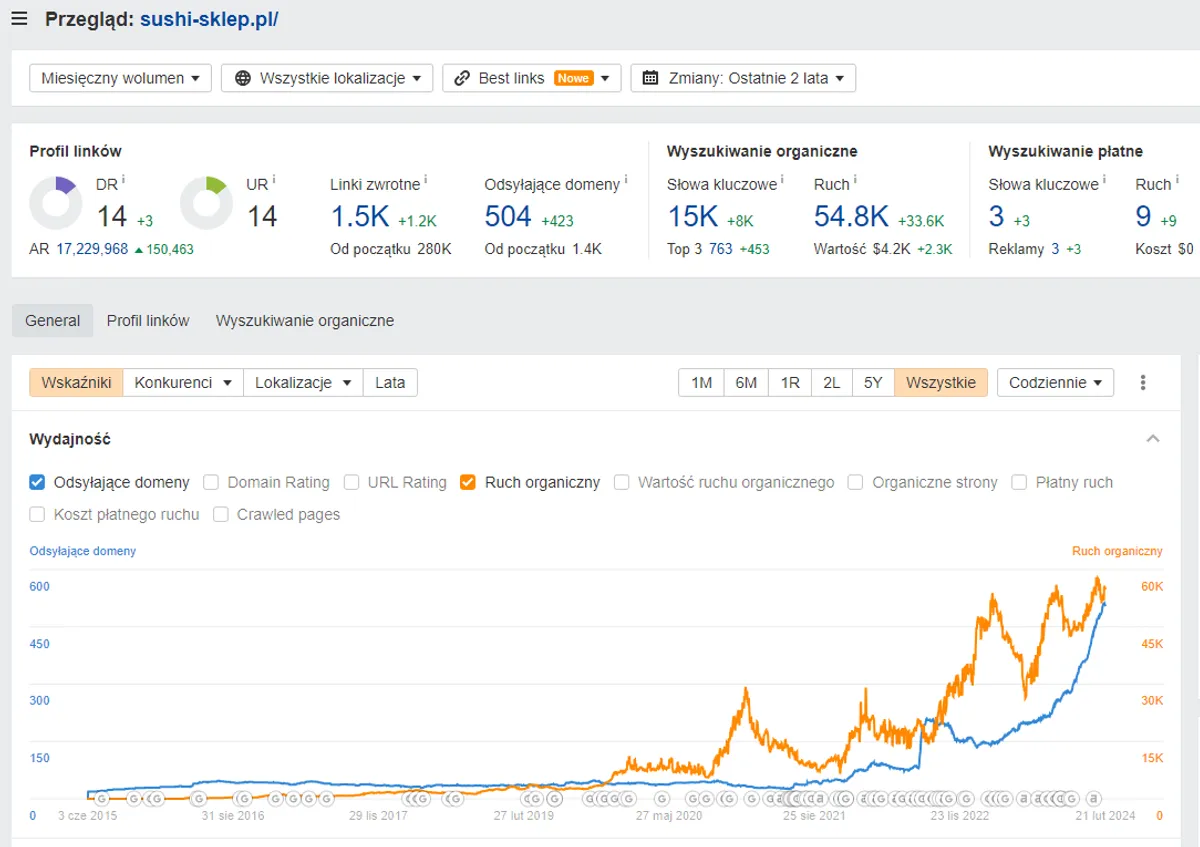
Task: Click the globe icon in locations filter
Action: point(243,78)
